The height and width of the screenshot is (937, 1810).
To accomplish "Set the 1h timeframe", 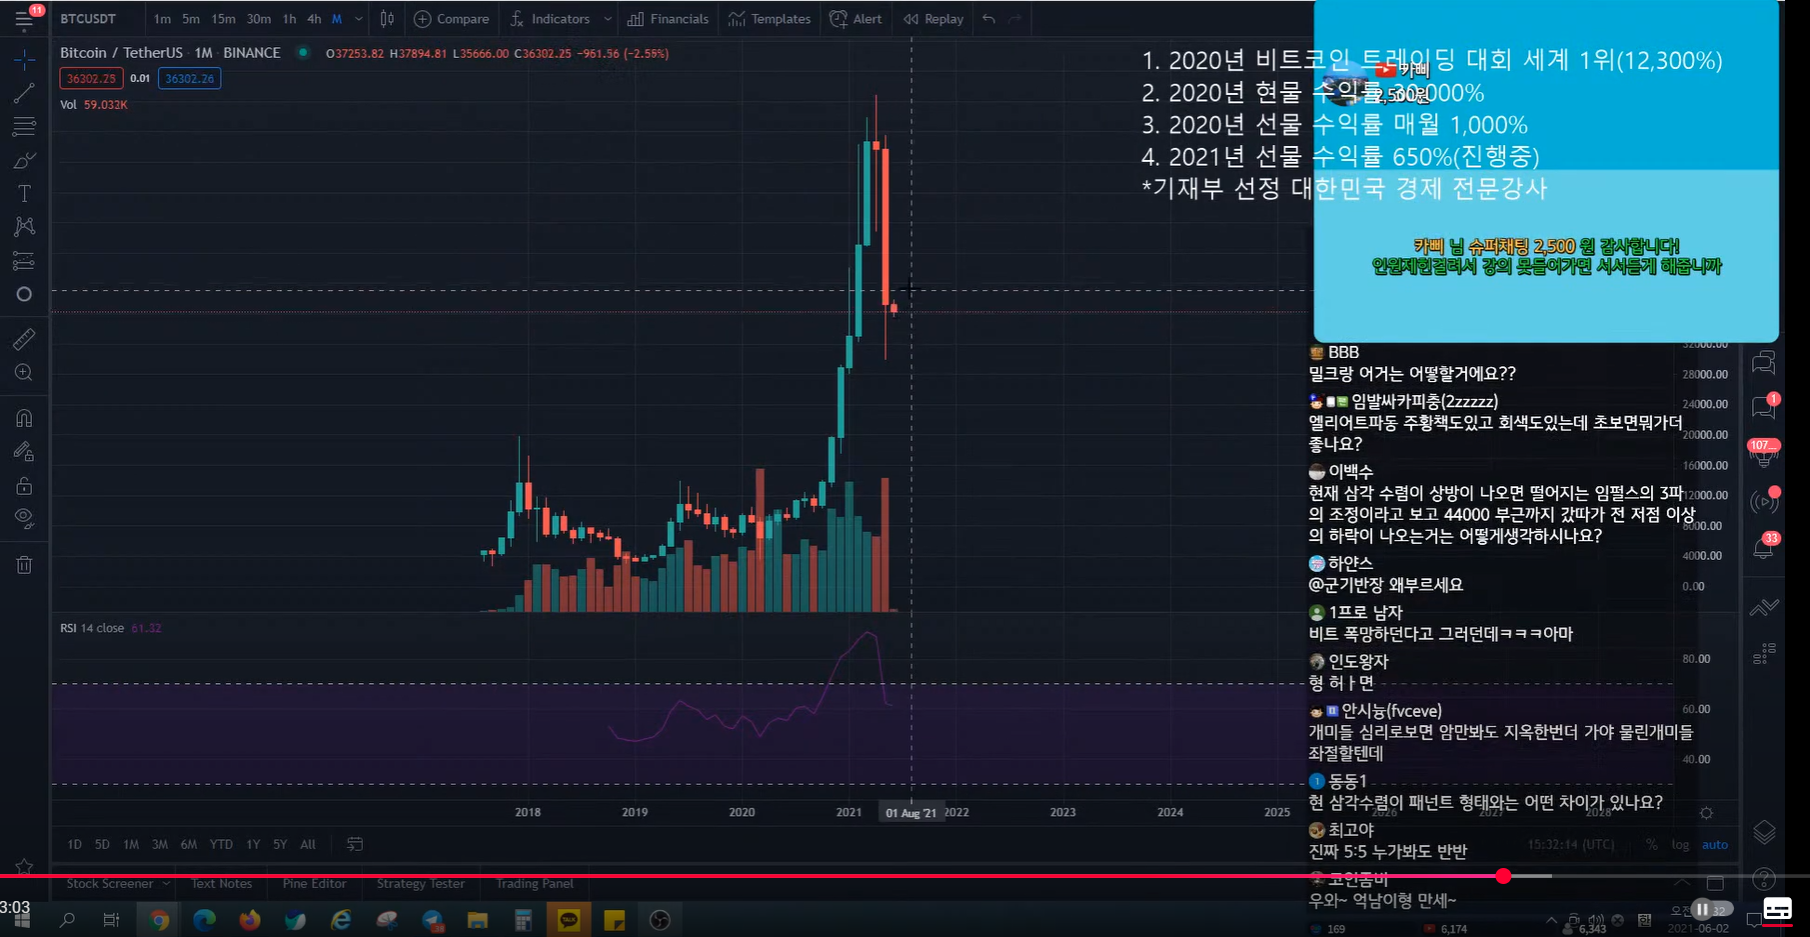I will [289, 19].
